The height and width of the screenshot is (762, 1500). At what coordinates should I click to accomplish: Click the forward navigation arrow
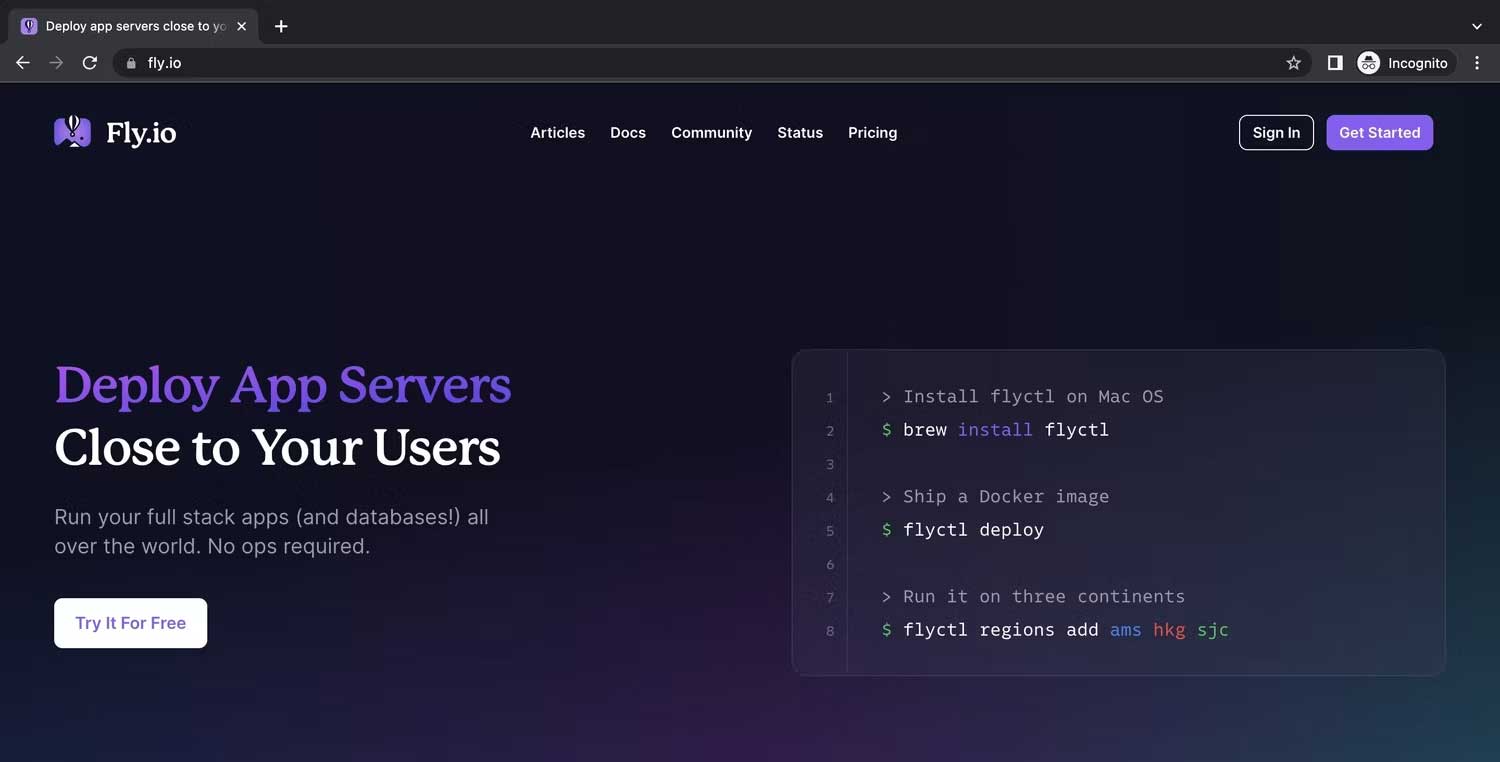(x=56, y=62)
